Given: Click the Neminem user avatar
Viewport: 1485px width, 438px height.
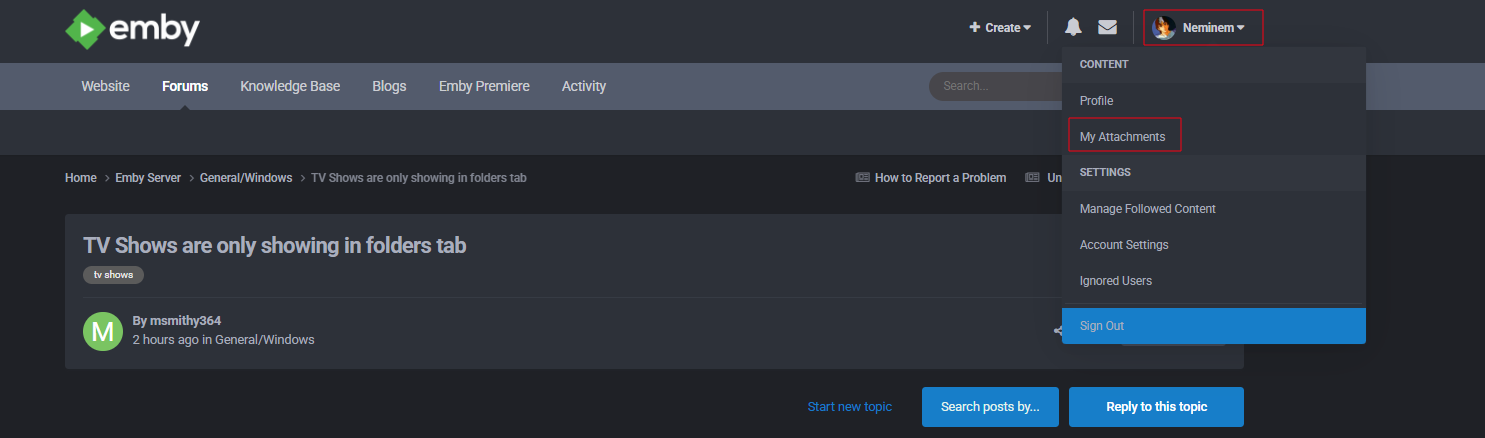Looking at the screenshot, I should 1163,28.
